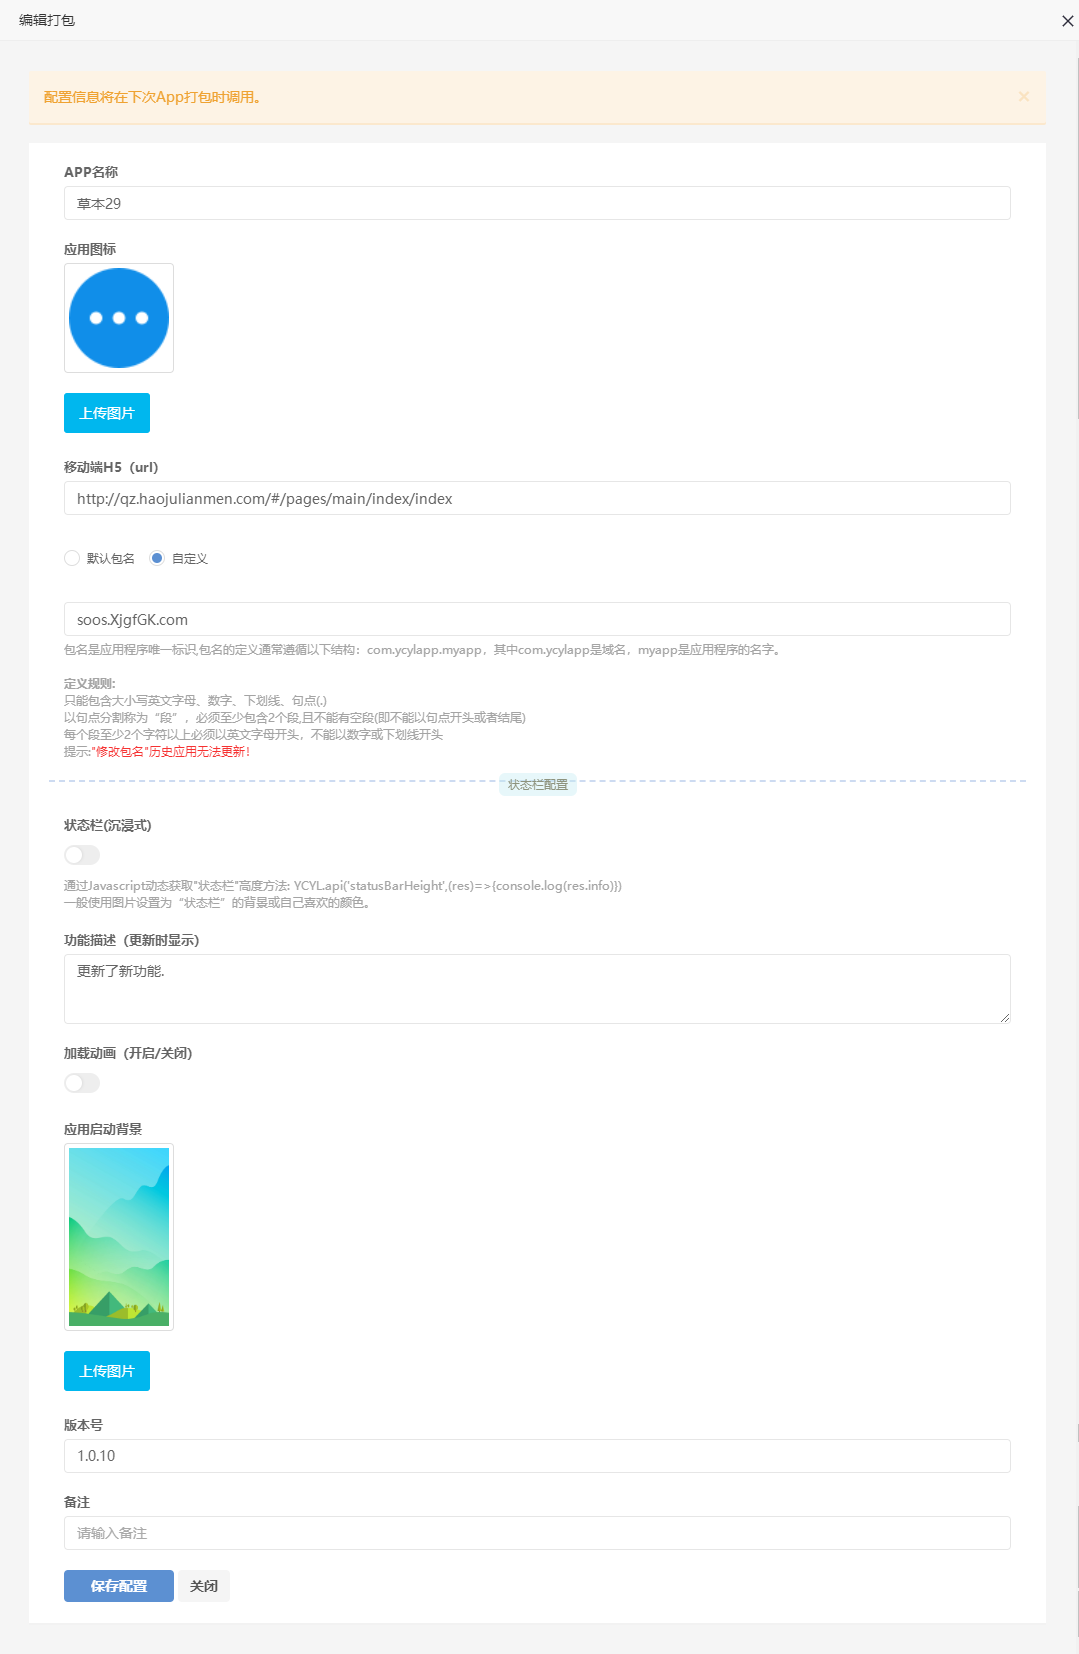Click 上传图片 under the app icon
The image size is (1079, 1654).
point(107,413)
